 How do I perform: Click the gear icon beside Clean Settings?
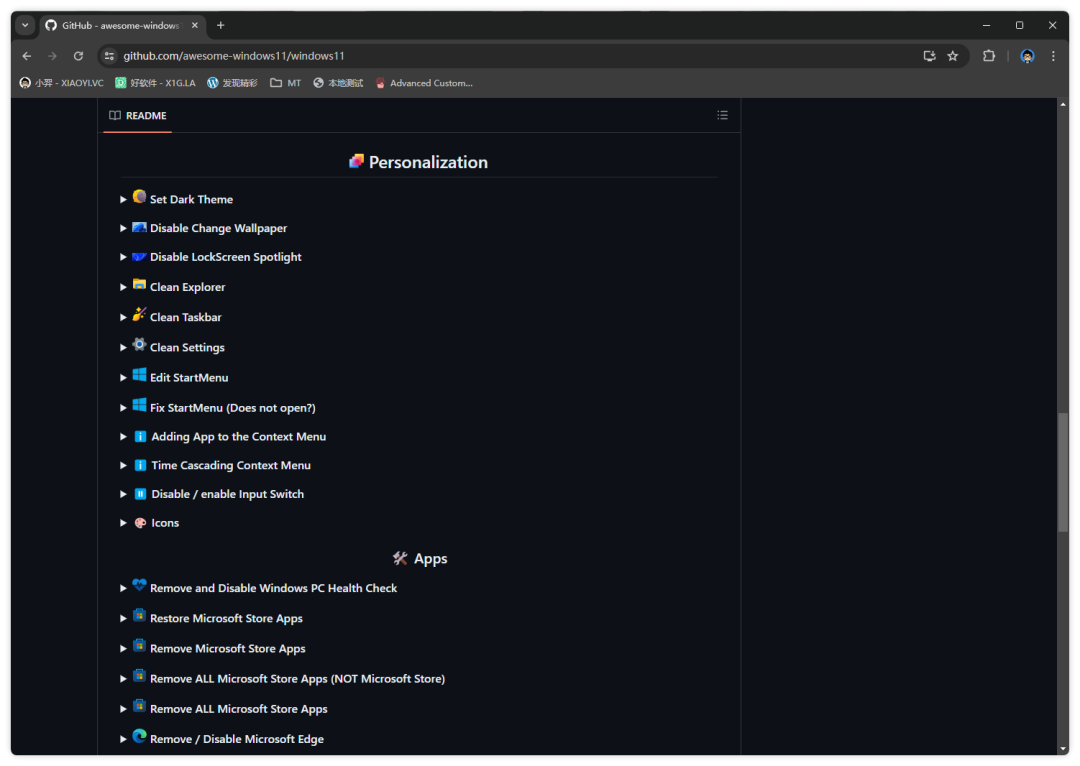(x=139, y=344)
